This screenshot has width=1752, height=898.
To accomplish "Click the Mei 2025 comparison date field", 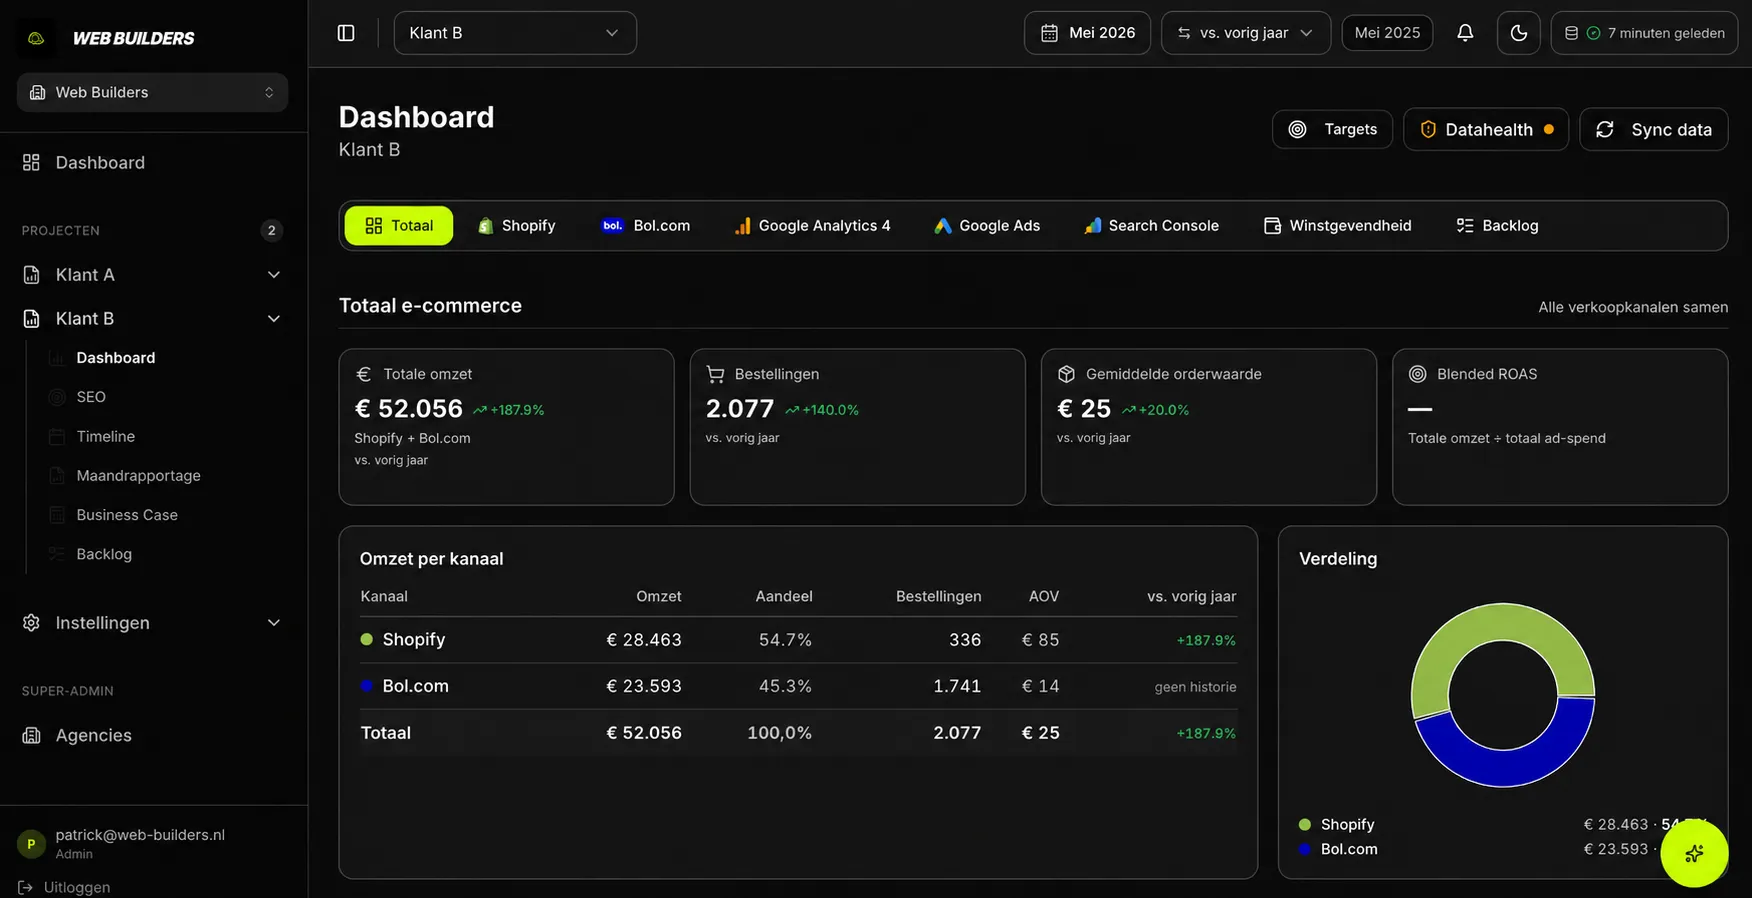I will 1387,33.
